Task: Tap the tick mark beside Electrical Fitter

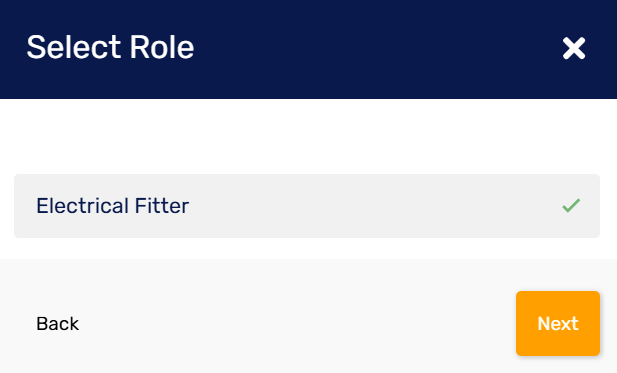Action: click(x=571, y=205)
